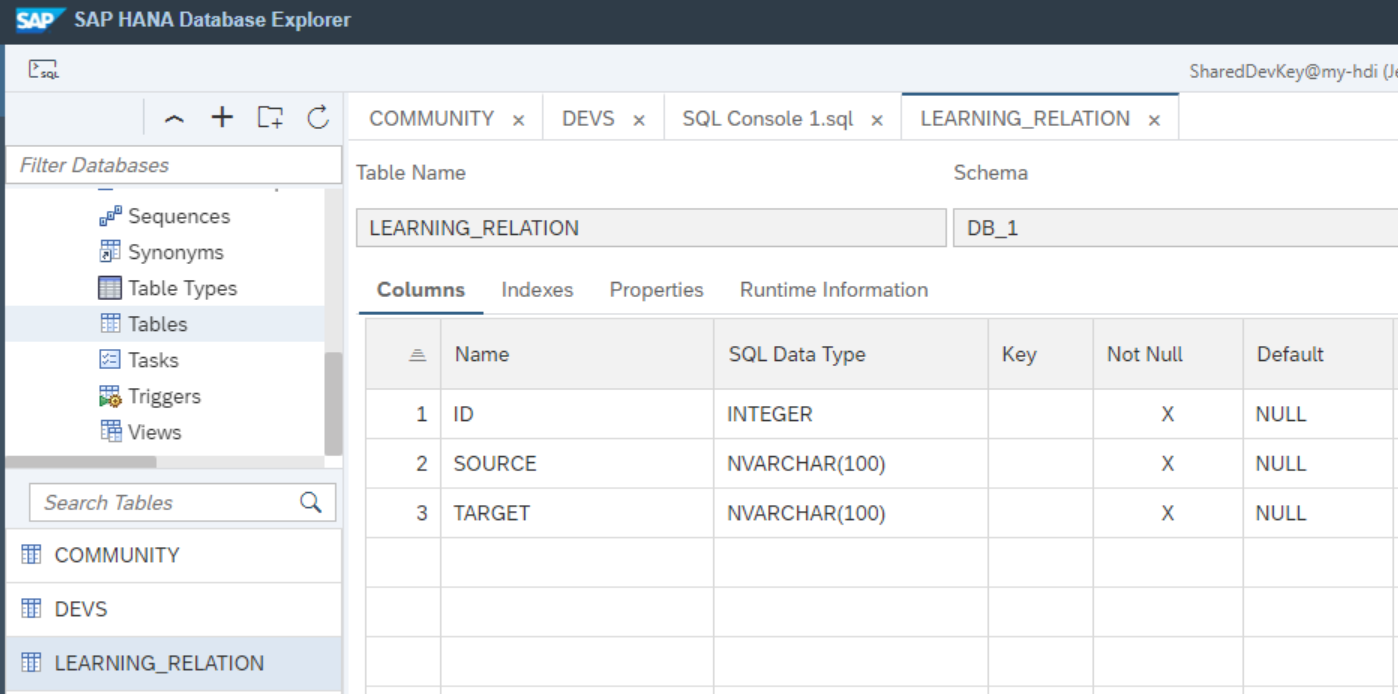
Task: Open DEVS table from the list
Action: pyautogui.click(x=174, y=609)
